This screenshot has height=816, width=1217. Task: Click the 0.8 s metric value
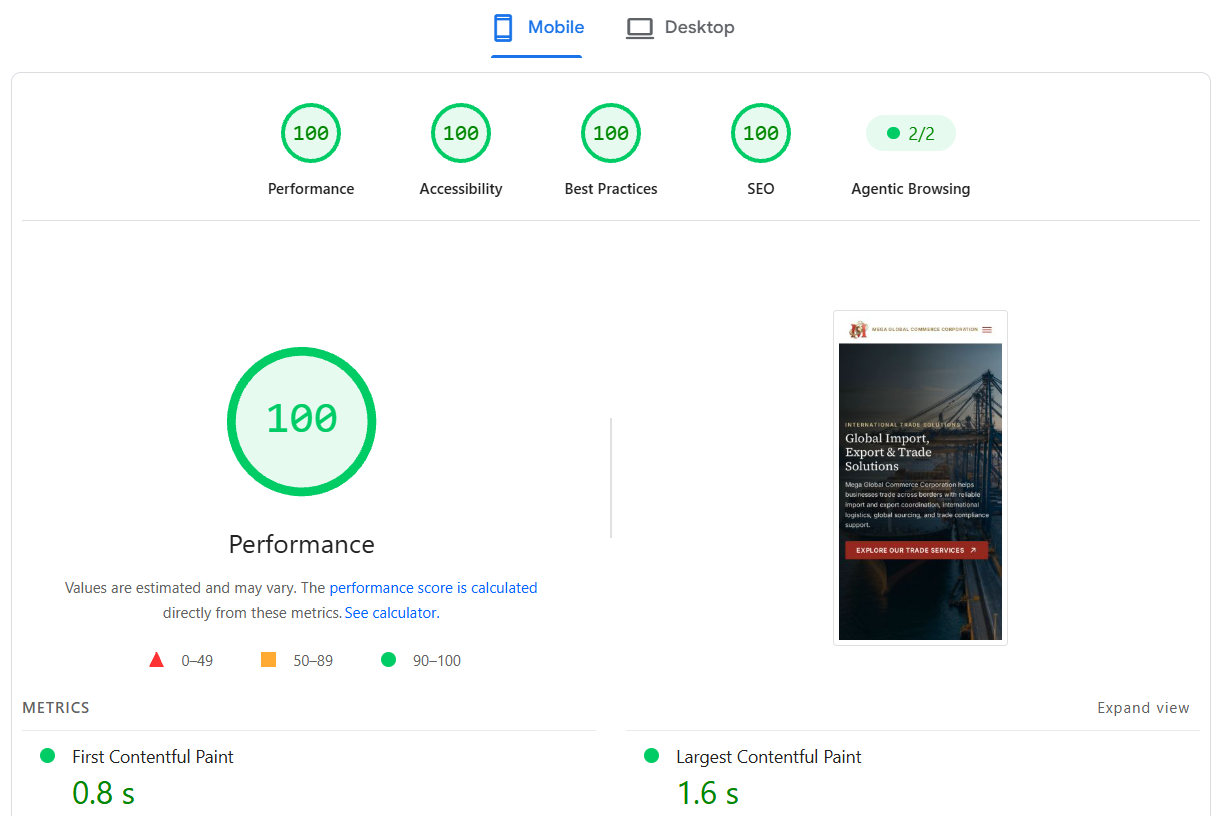[x=103, y=793]
